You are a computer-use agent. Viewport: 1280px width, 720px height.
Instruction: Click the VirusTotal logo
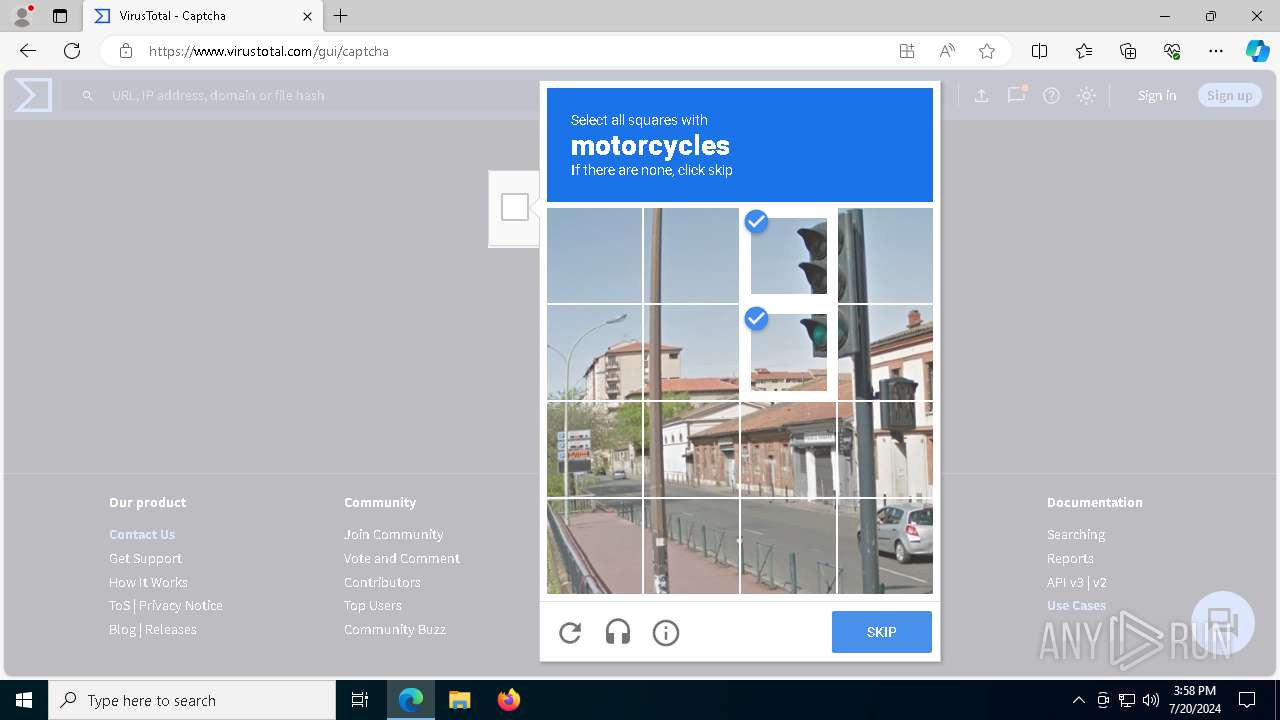32,95
